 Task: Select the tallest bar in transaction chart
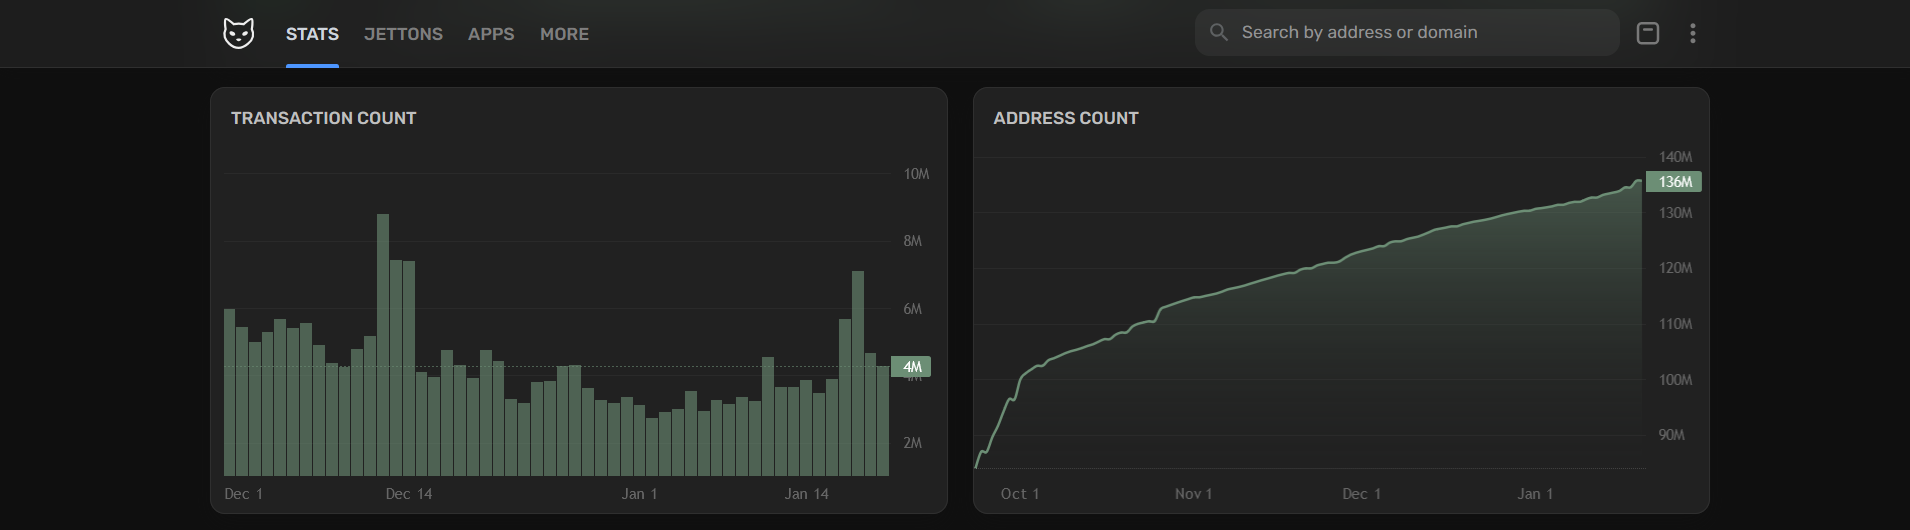[383, 345]
